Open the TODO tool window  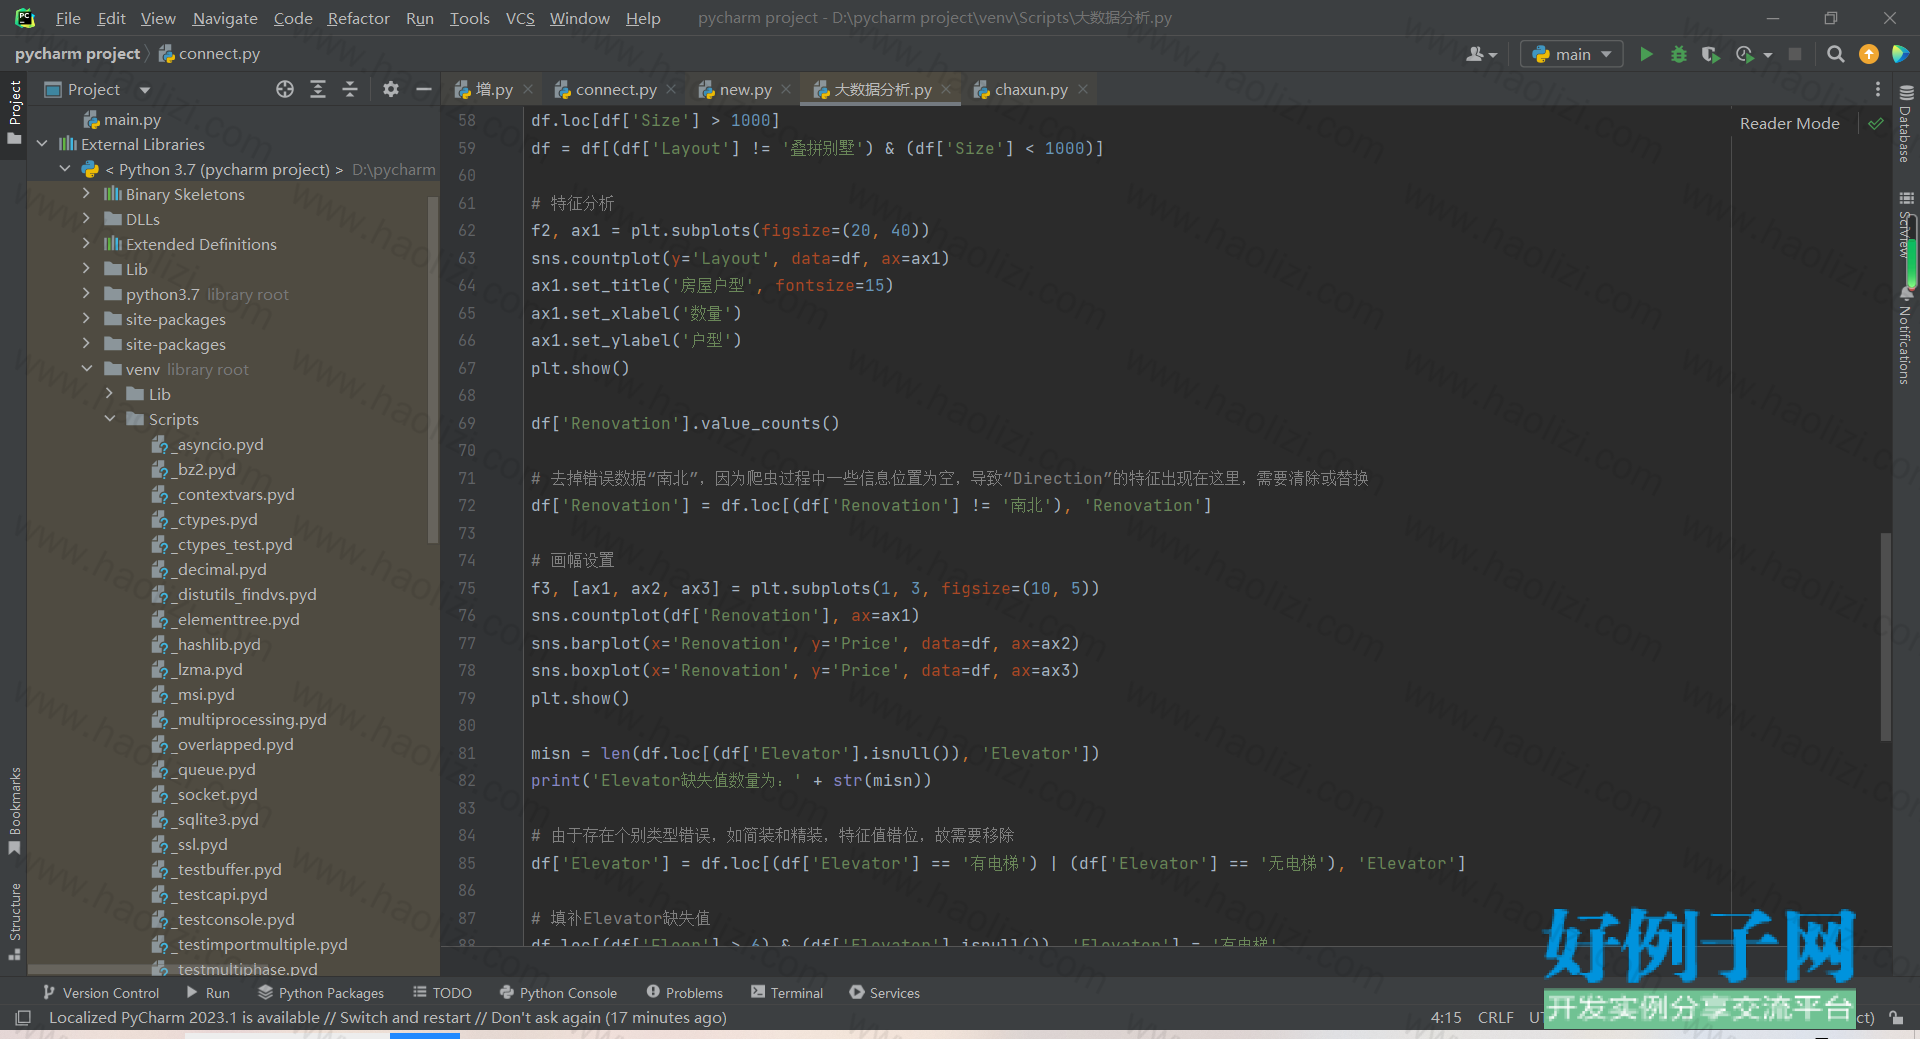pyautogui.click(x=442, y=992)
